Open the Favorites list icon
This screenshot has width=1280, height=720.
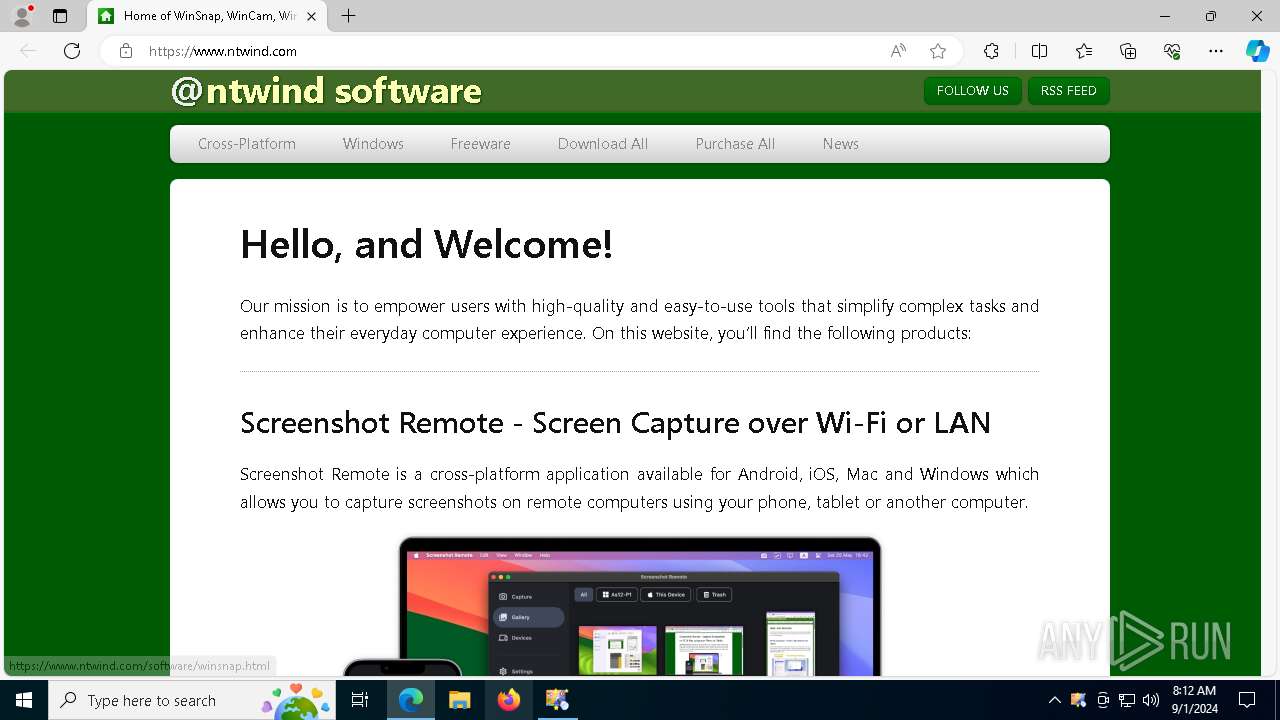pos(1084,51)
